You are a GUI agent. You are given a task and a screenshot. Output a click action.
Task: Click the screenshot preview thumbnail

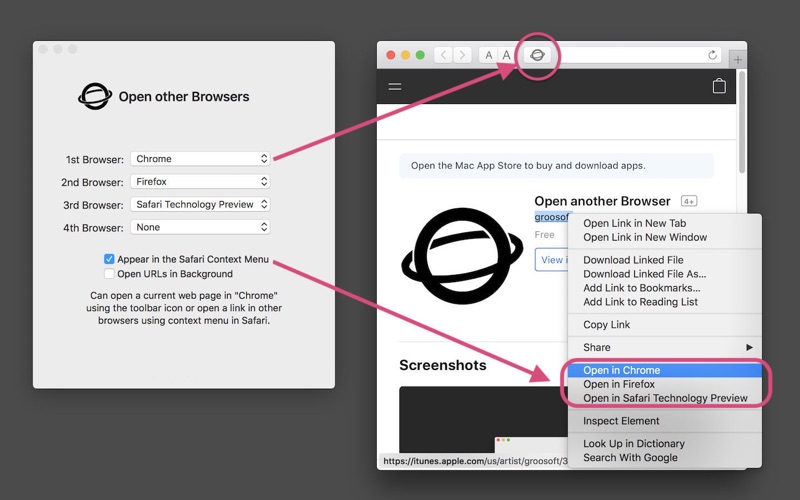[x=483, y=419]
